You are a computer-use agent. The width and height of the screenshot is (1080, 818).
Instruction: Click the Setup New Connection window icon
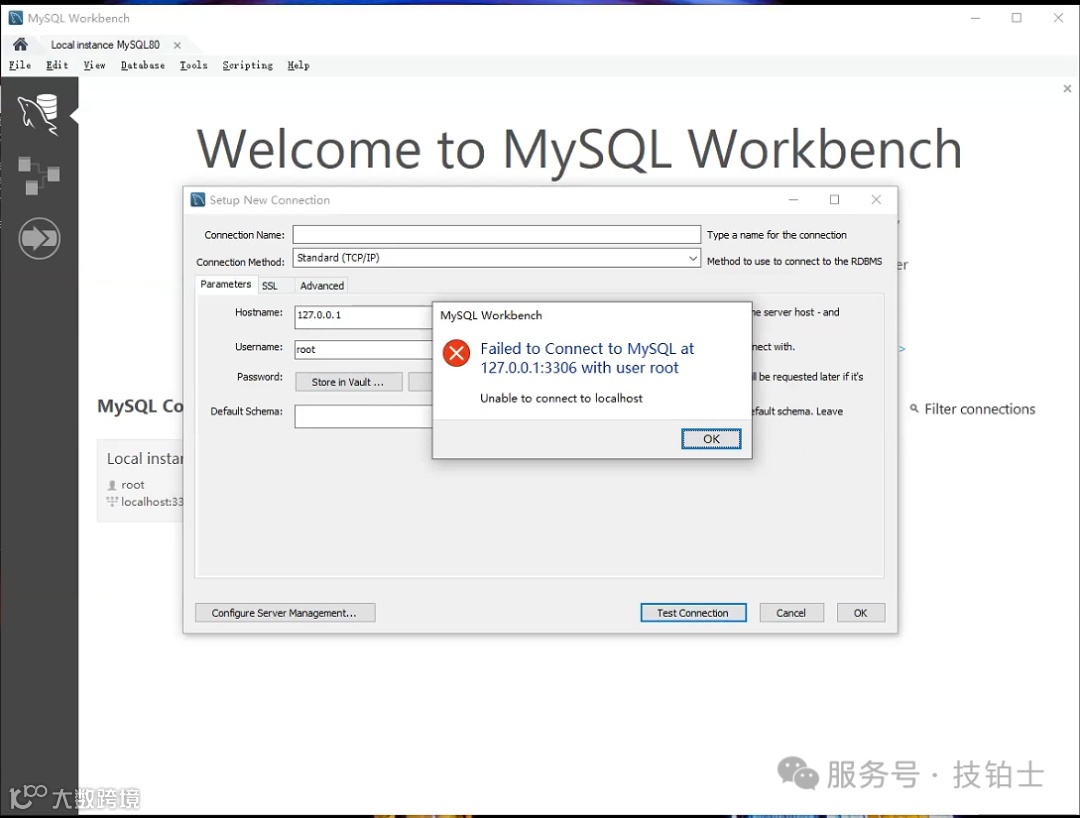198,200
